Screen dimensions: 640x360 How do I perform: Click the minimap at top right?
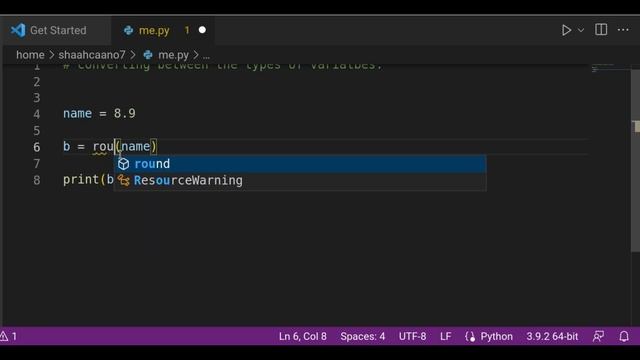[610, 69]
